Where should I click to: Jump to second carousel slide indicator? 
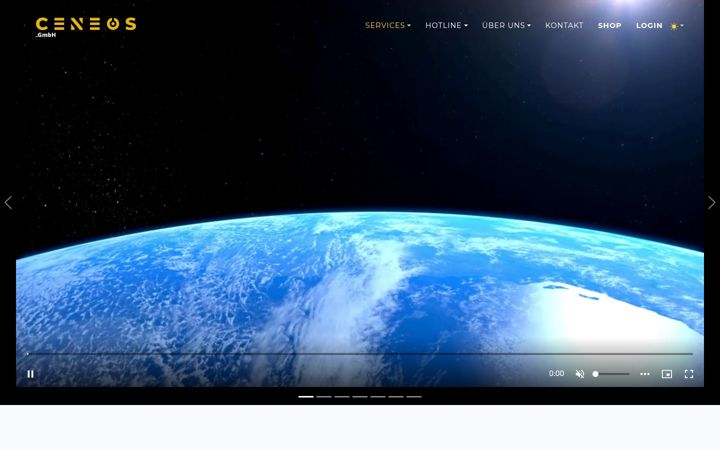(x=324, y=396)
